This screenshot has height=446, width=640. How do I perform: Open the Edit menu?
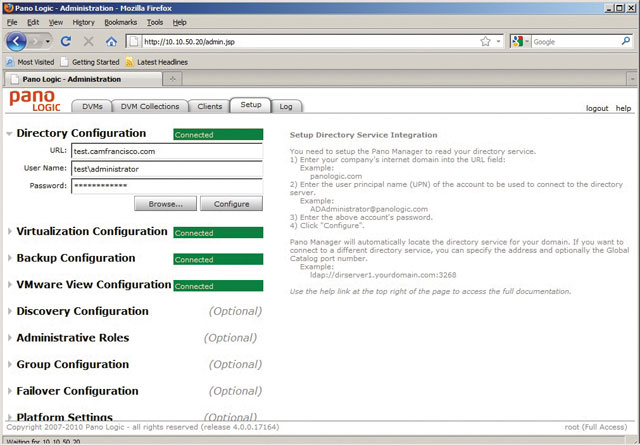(x=33, y=22)
